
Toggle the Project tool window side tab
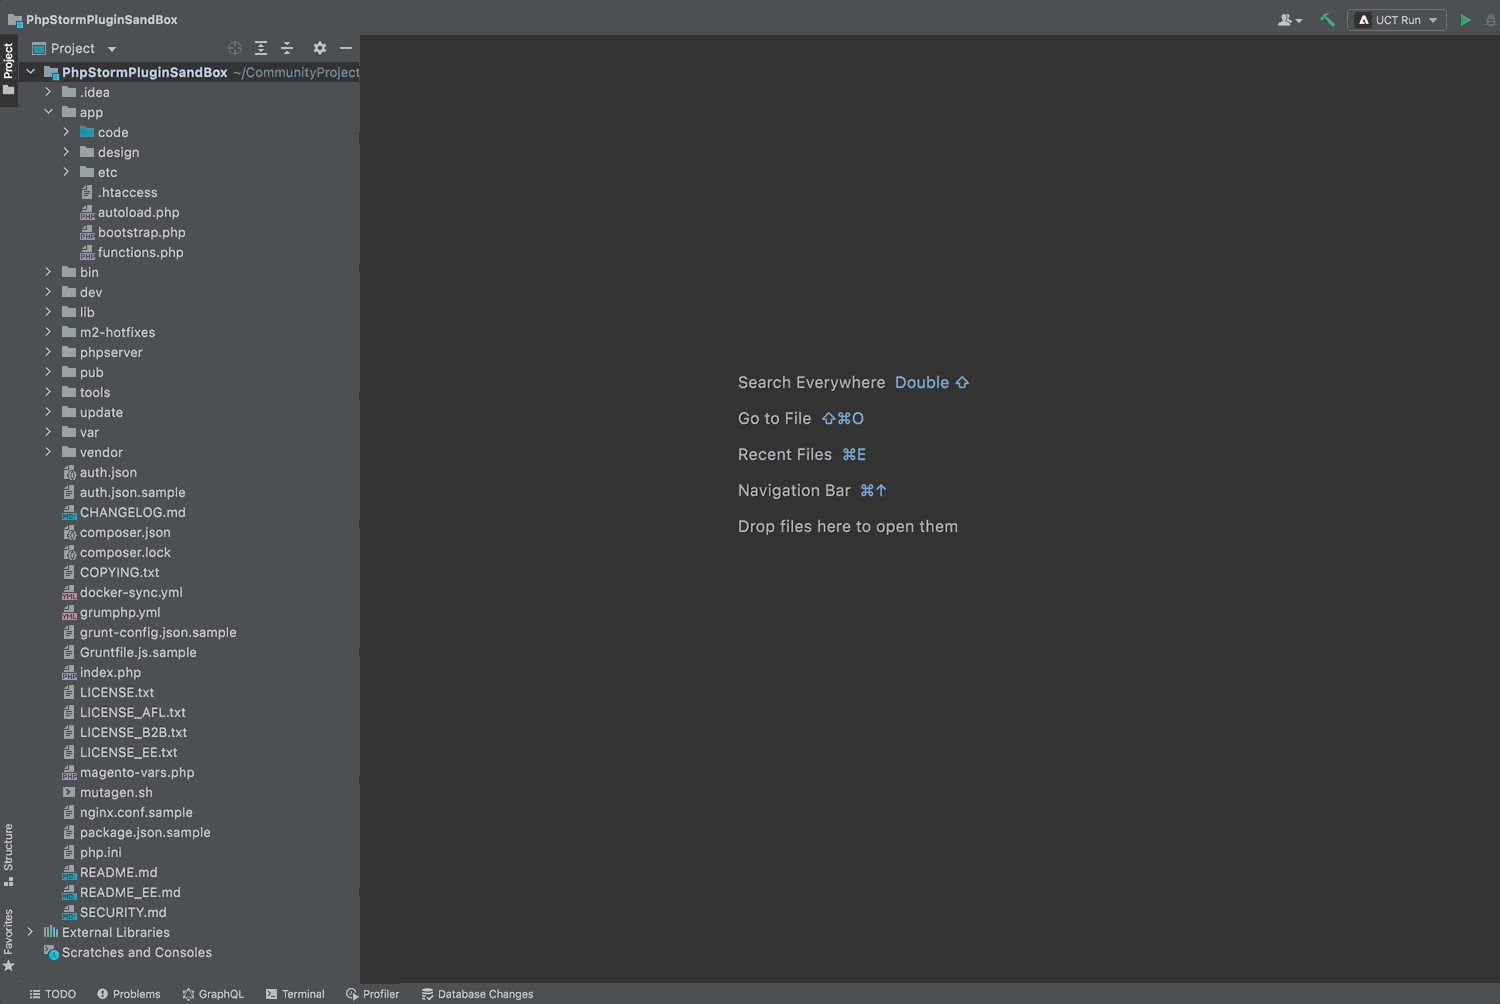pyautogui.click(x=9, y=69)
